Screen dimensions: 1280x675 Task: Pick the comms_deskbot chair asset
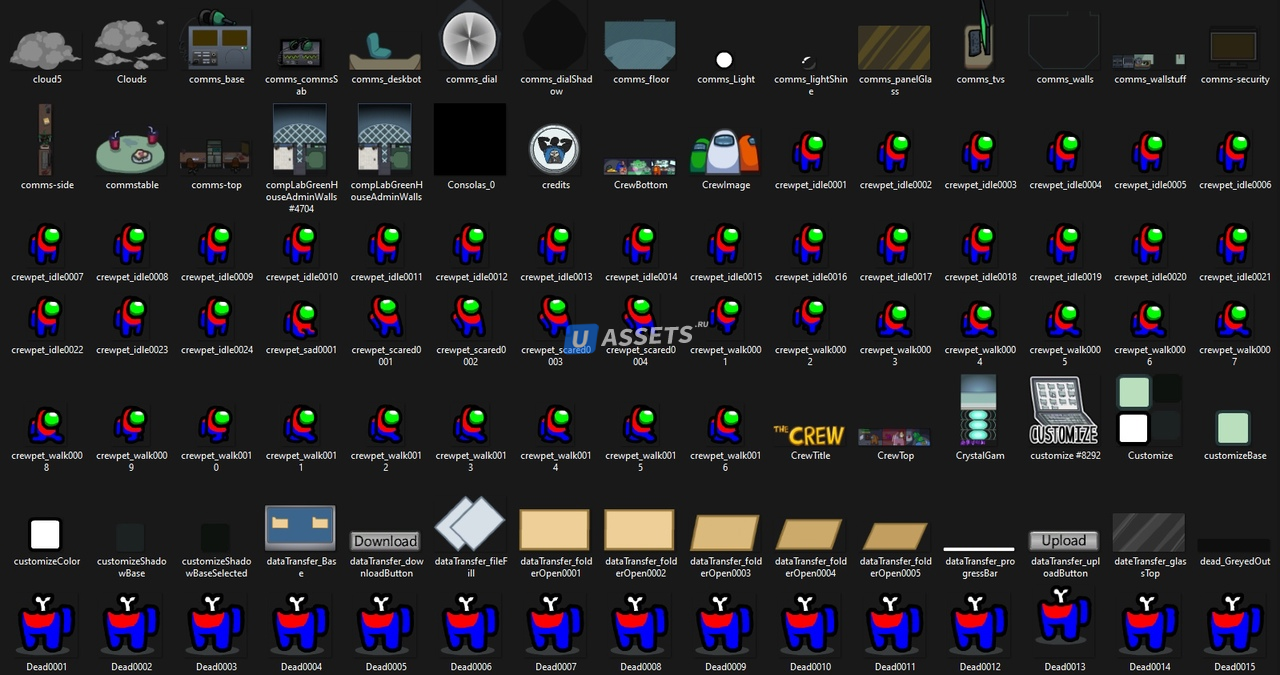click(x=385, y=50)
